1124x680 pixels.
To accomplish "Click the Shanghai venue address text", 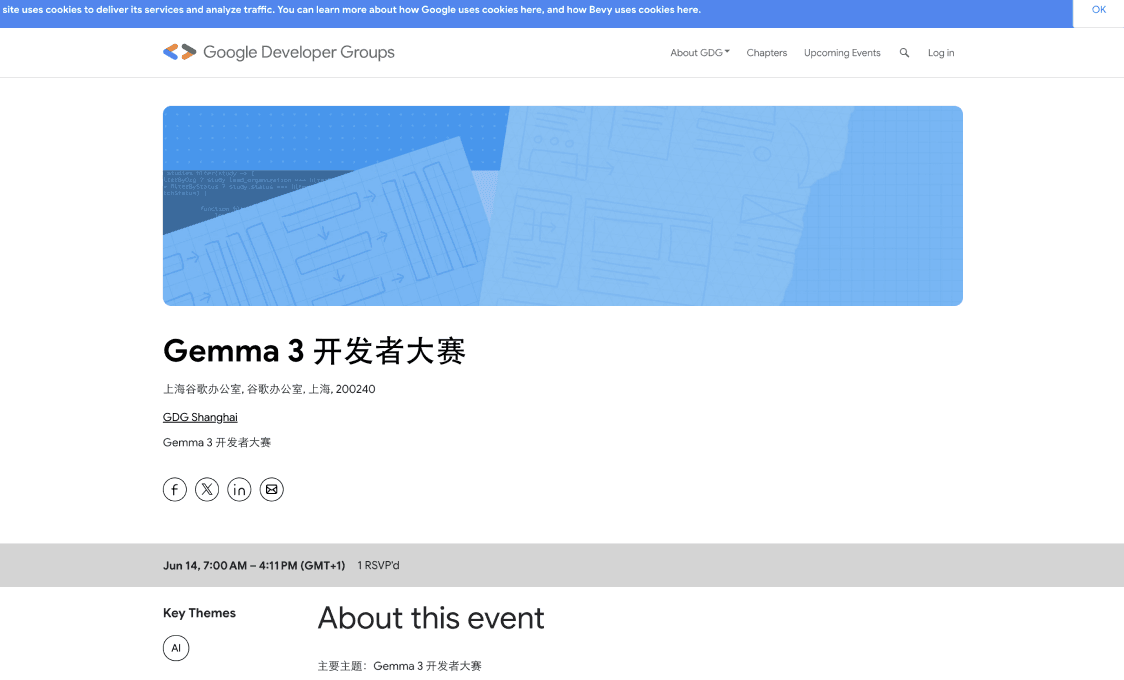I will 269,389.
